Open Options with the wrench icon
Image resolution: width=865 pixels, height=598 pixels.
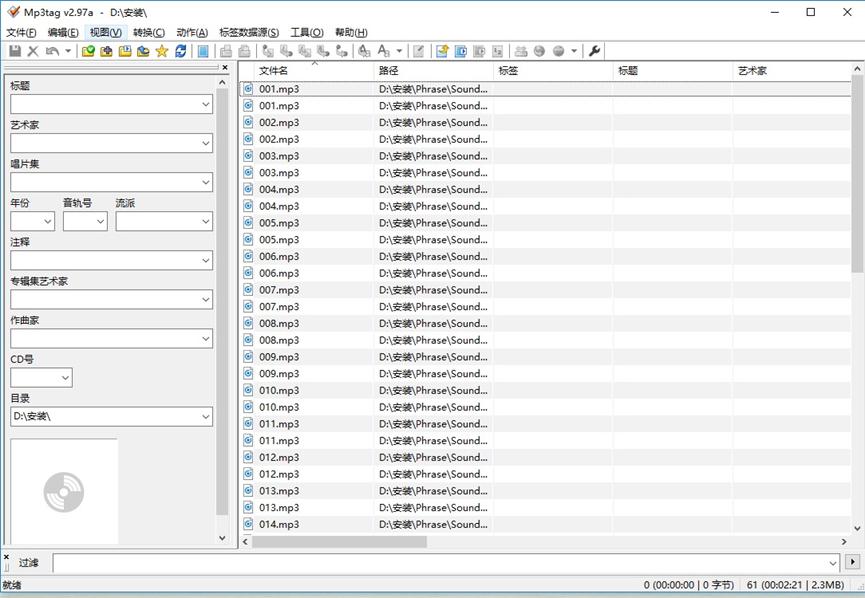click(x=593, y=51)
